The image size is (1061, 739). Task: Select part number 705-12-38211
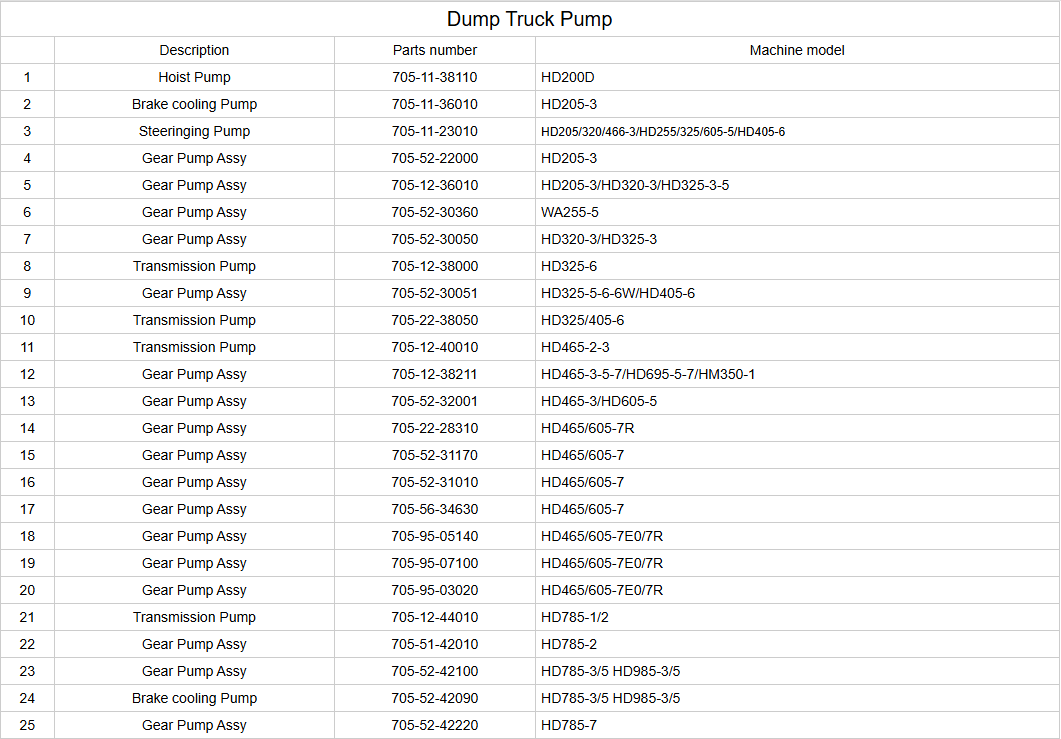coord(434,375)
